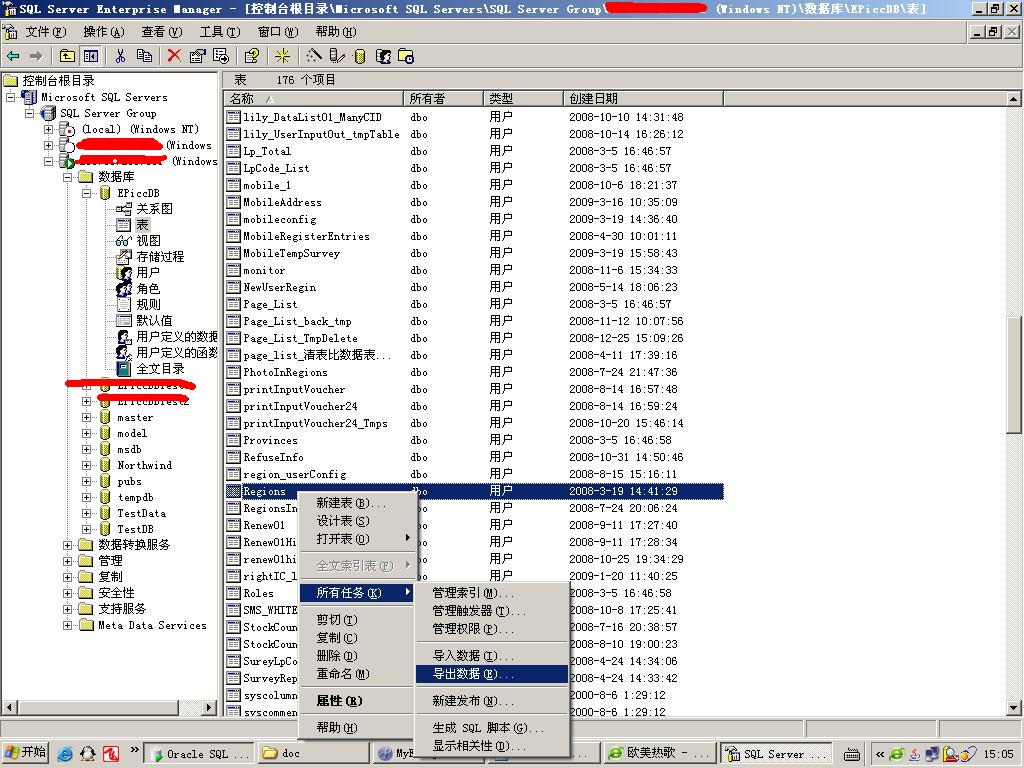Click the 开始 Start button

click(25, 753)
